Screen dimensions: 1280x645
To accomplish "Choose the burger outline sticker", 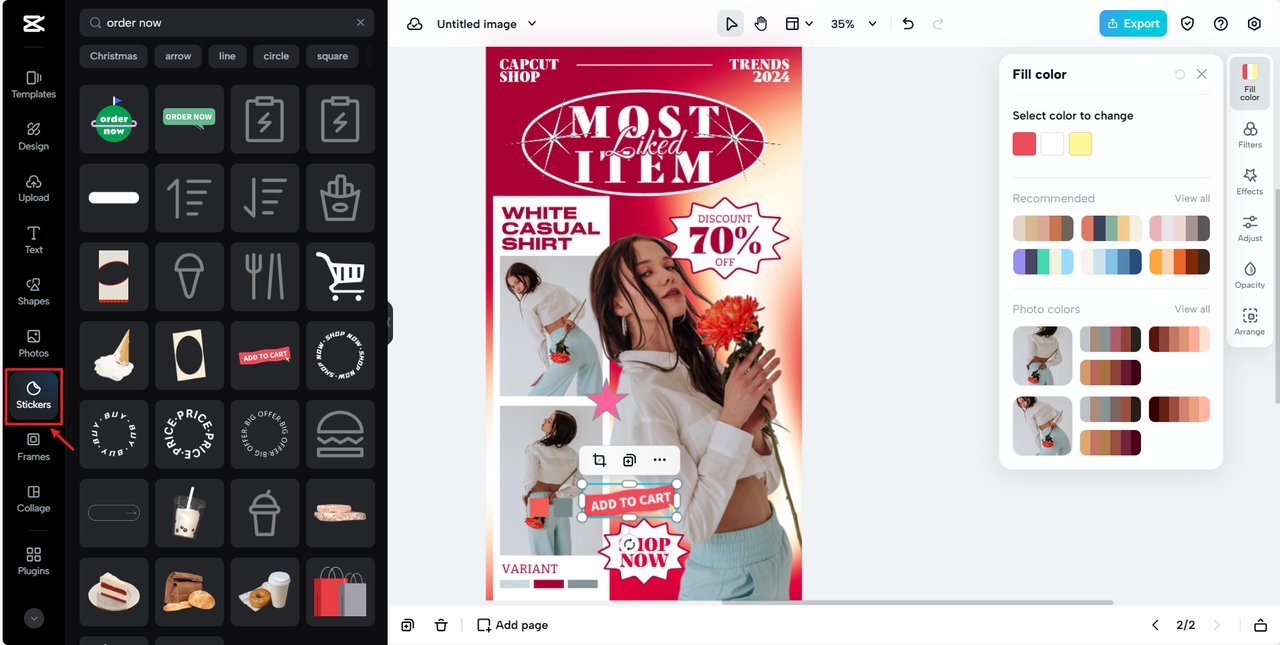I will point(340,435).
